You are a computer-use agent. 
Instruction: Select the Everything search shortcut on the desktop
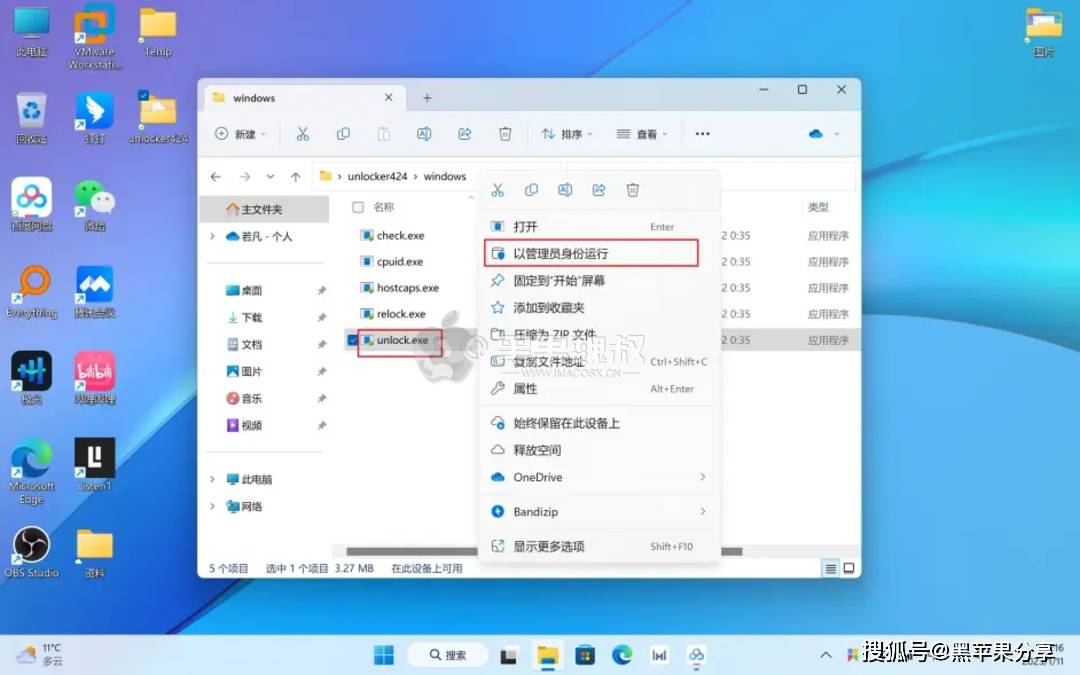tap(32, 292)
